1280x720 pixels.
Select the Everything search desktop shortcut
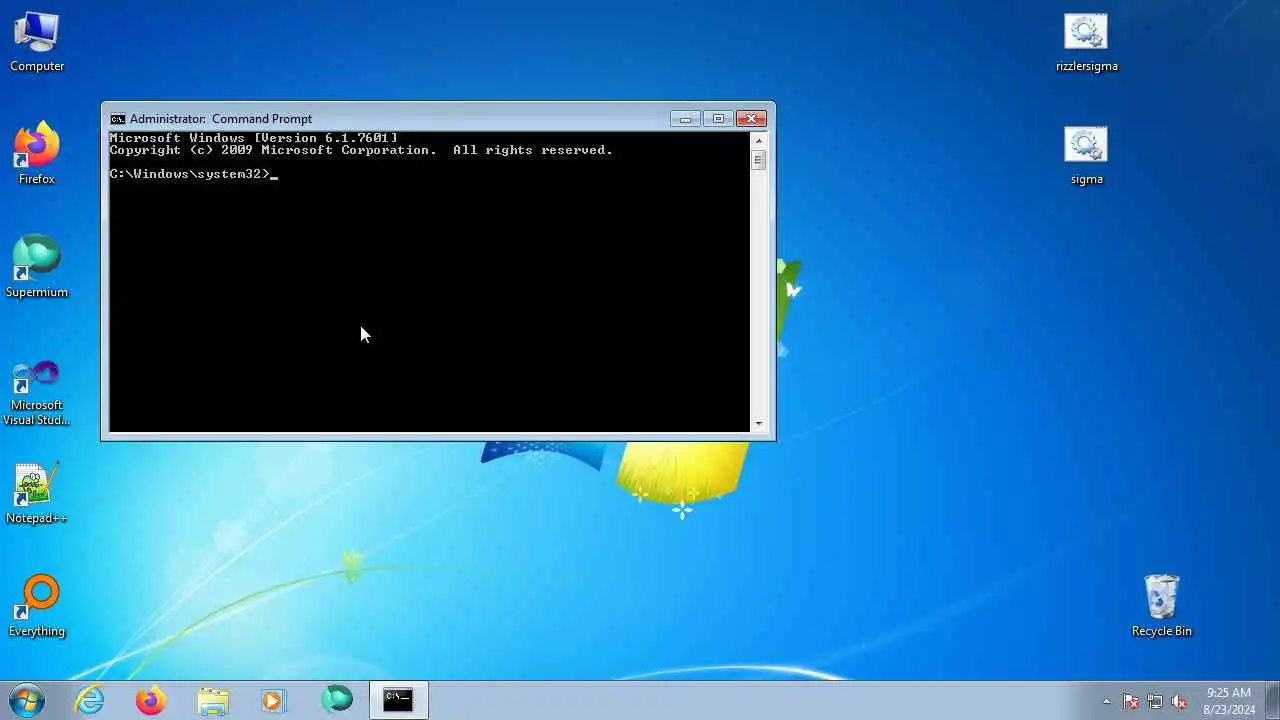coord(37,605)
